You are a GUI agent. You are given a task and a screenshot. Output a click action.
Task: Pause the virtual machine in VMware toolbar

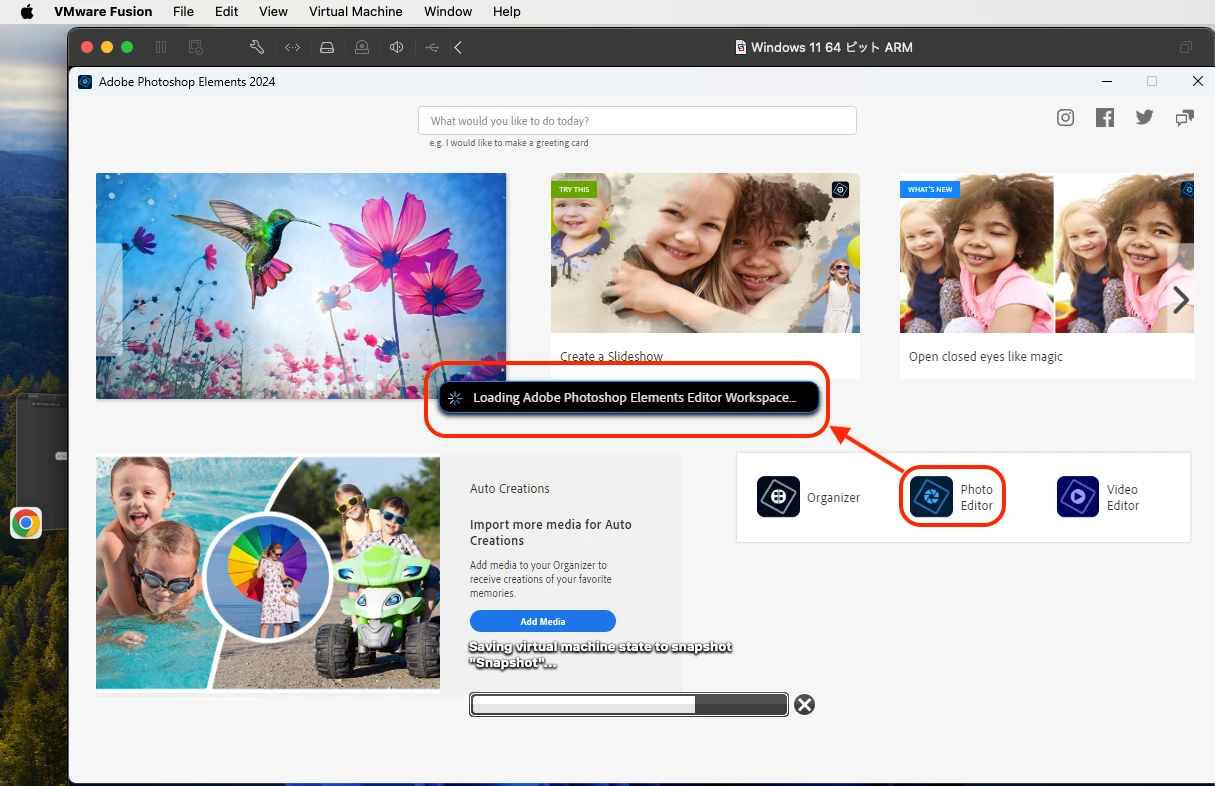tap(161, 47)
